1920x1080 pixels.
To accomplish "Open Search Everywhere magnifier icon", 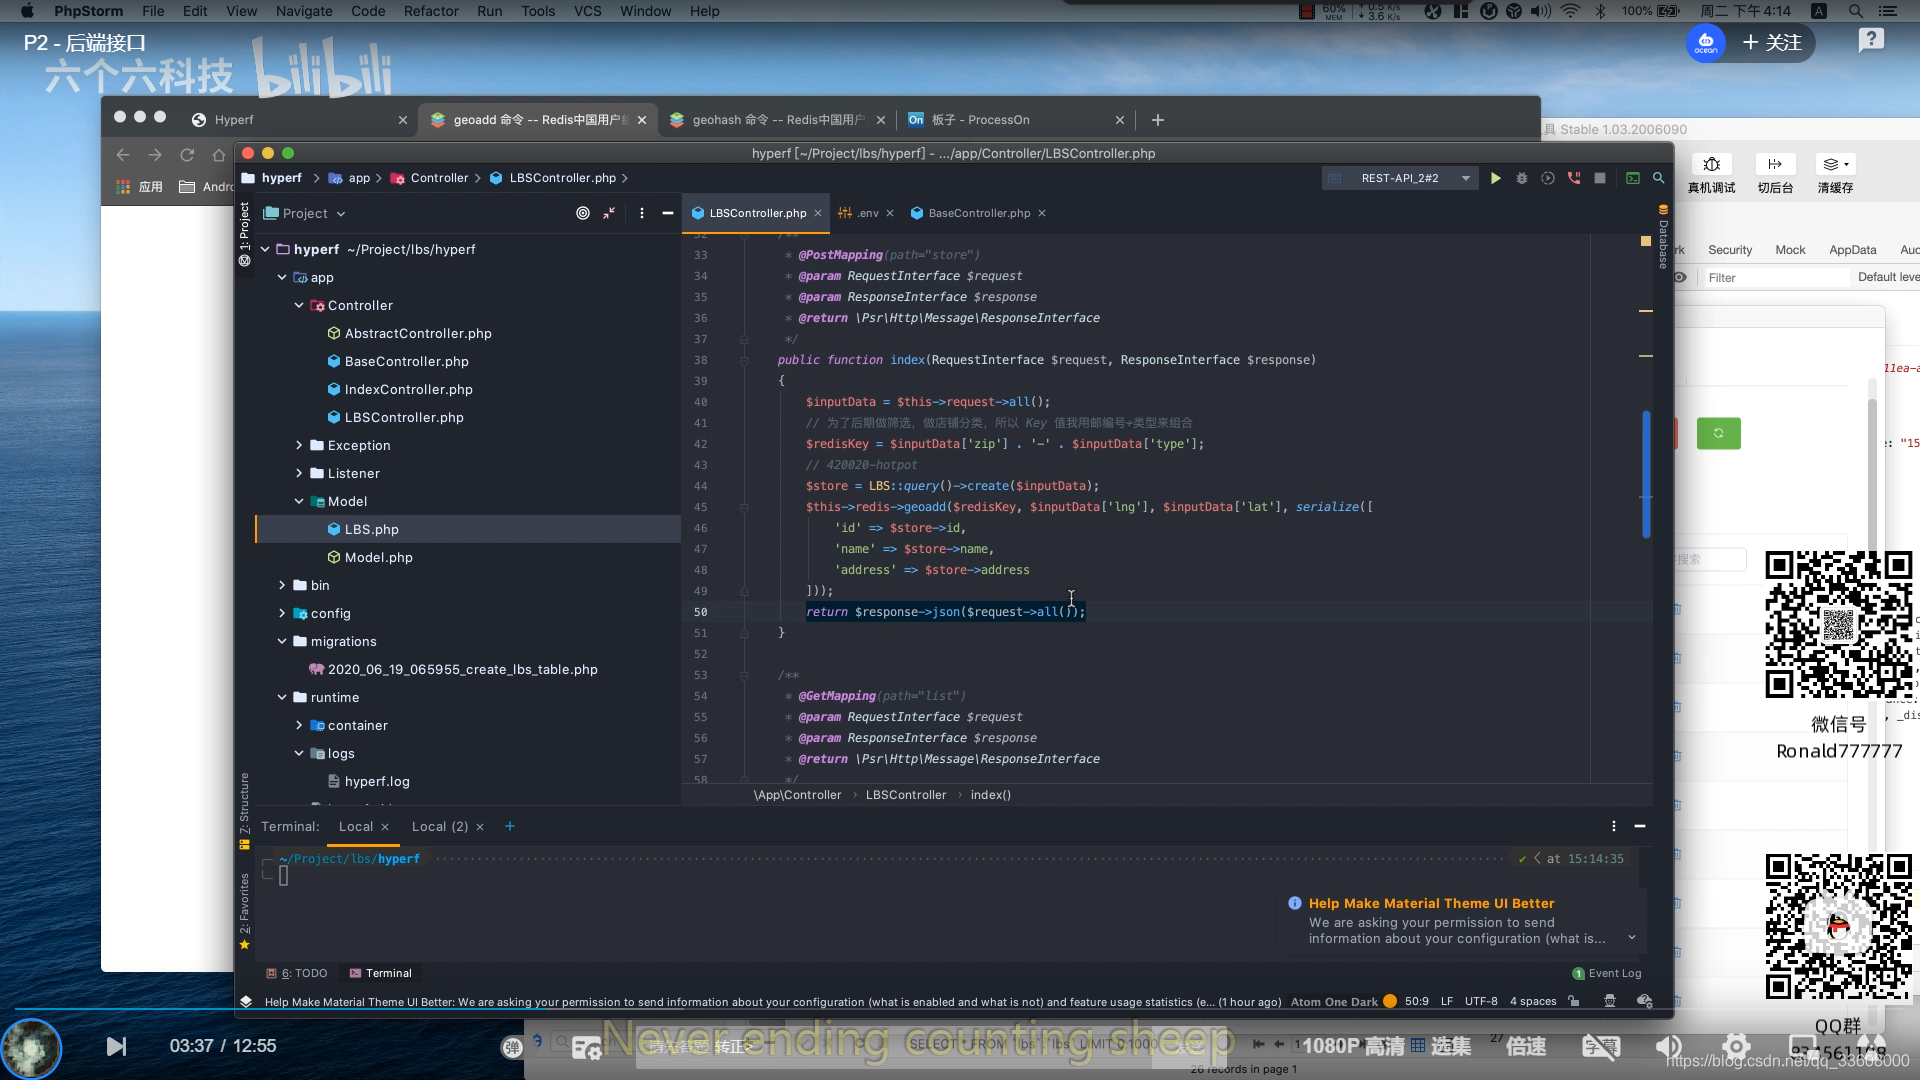I will [x=1658, y=178].
